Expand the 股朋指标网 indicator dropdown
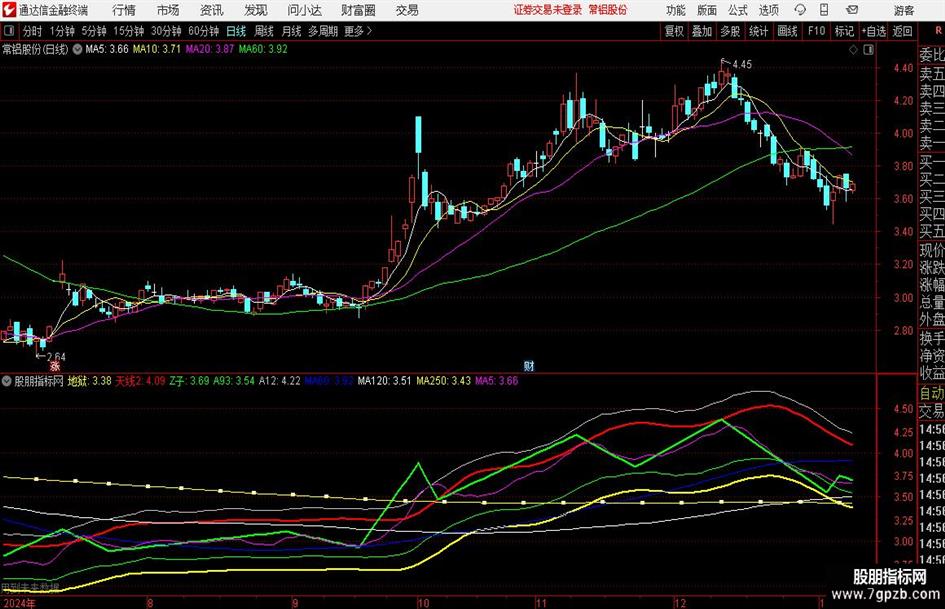The width and height of the screenshot is (945, 609). [x=7, y=381]
